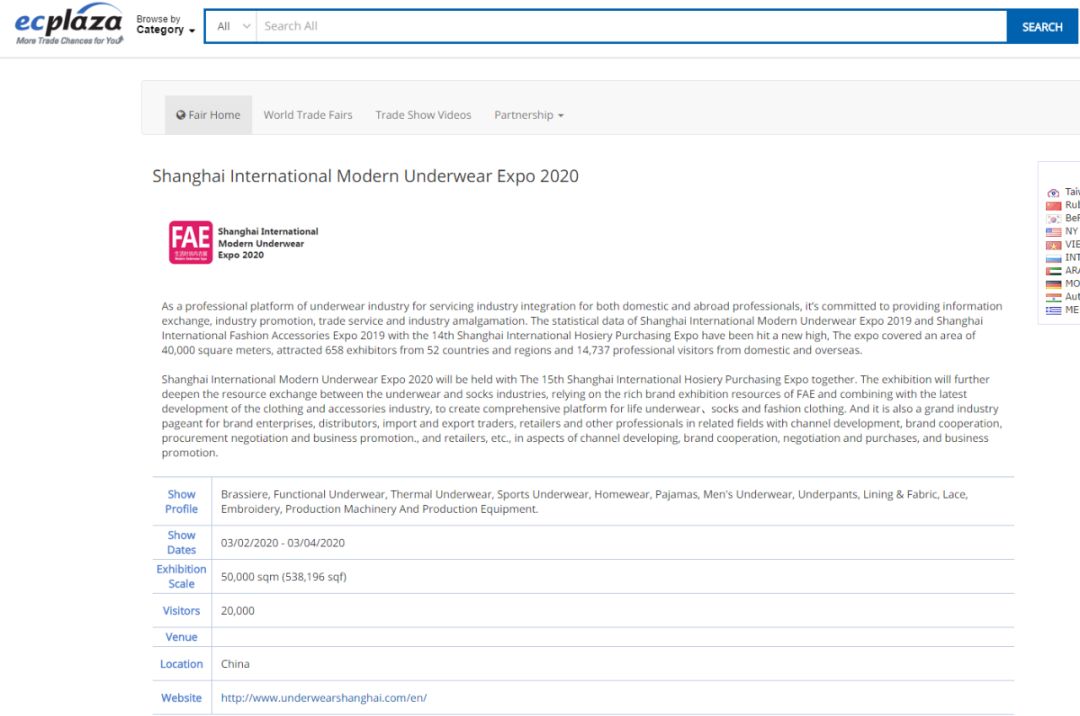Click the UAE flag beside ARA
Viewport: 1080px width, 716px height.
[1053, 271]
